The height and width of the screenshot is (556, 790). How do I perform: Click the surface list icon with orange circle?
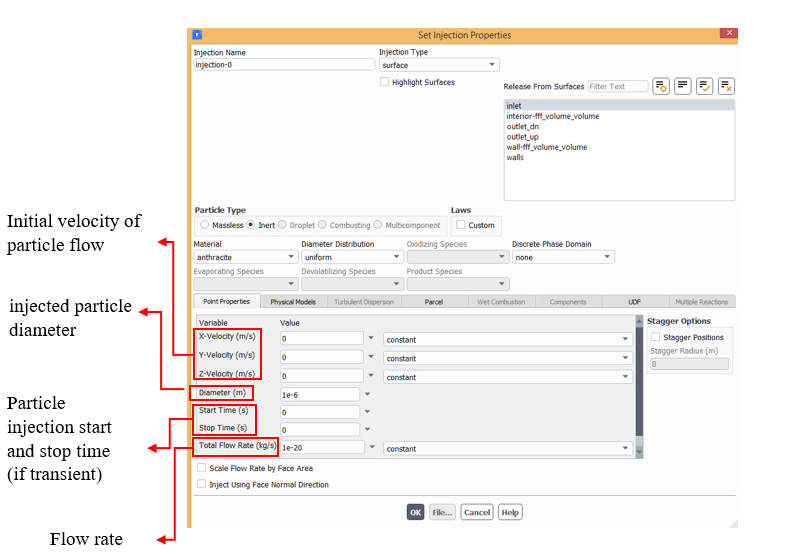click(x=661, y=86)
